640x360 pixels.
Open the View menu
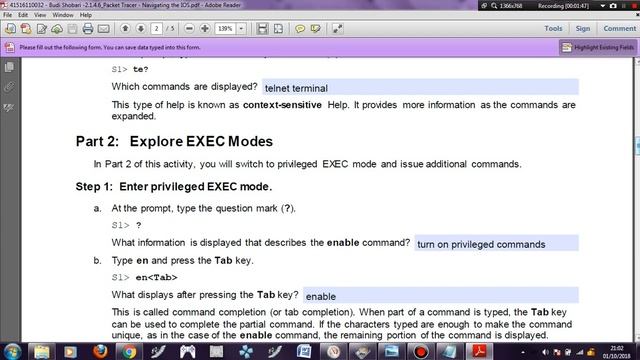tap(40, 15)
